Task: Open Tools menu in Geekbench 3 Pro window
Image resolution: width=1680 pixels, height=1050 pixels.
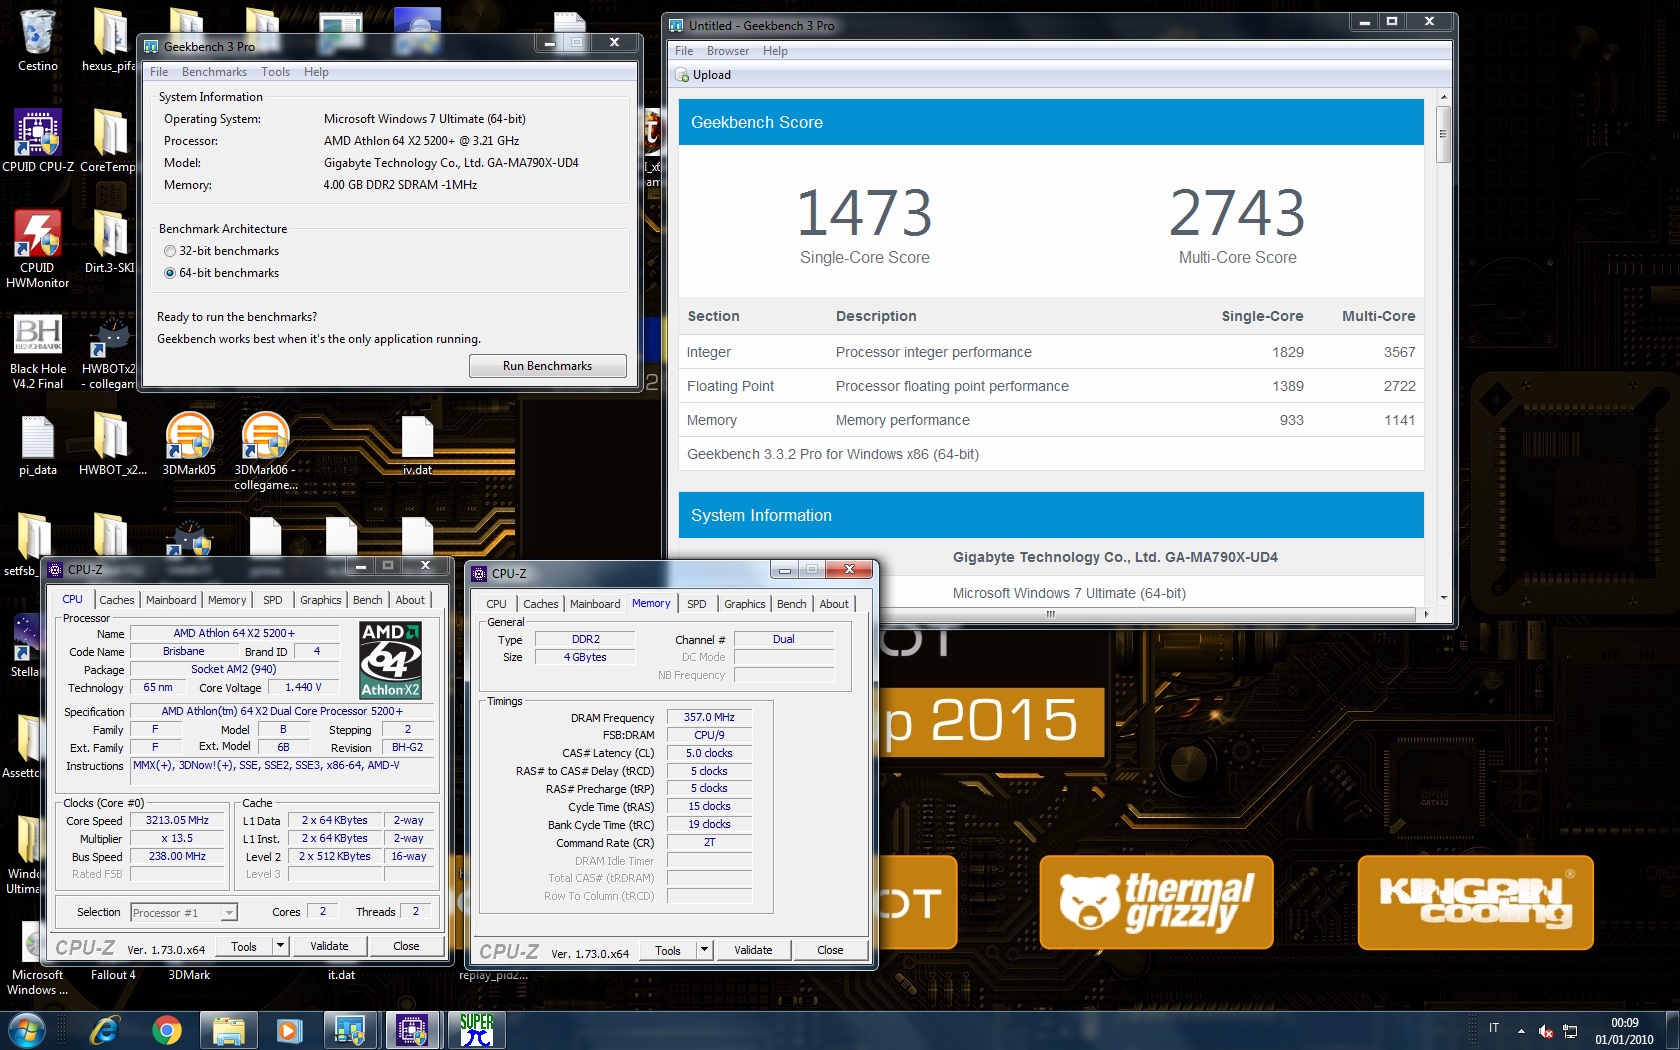Action: click(275, 72)
